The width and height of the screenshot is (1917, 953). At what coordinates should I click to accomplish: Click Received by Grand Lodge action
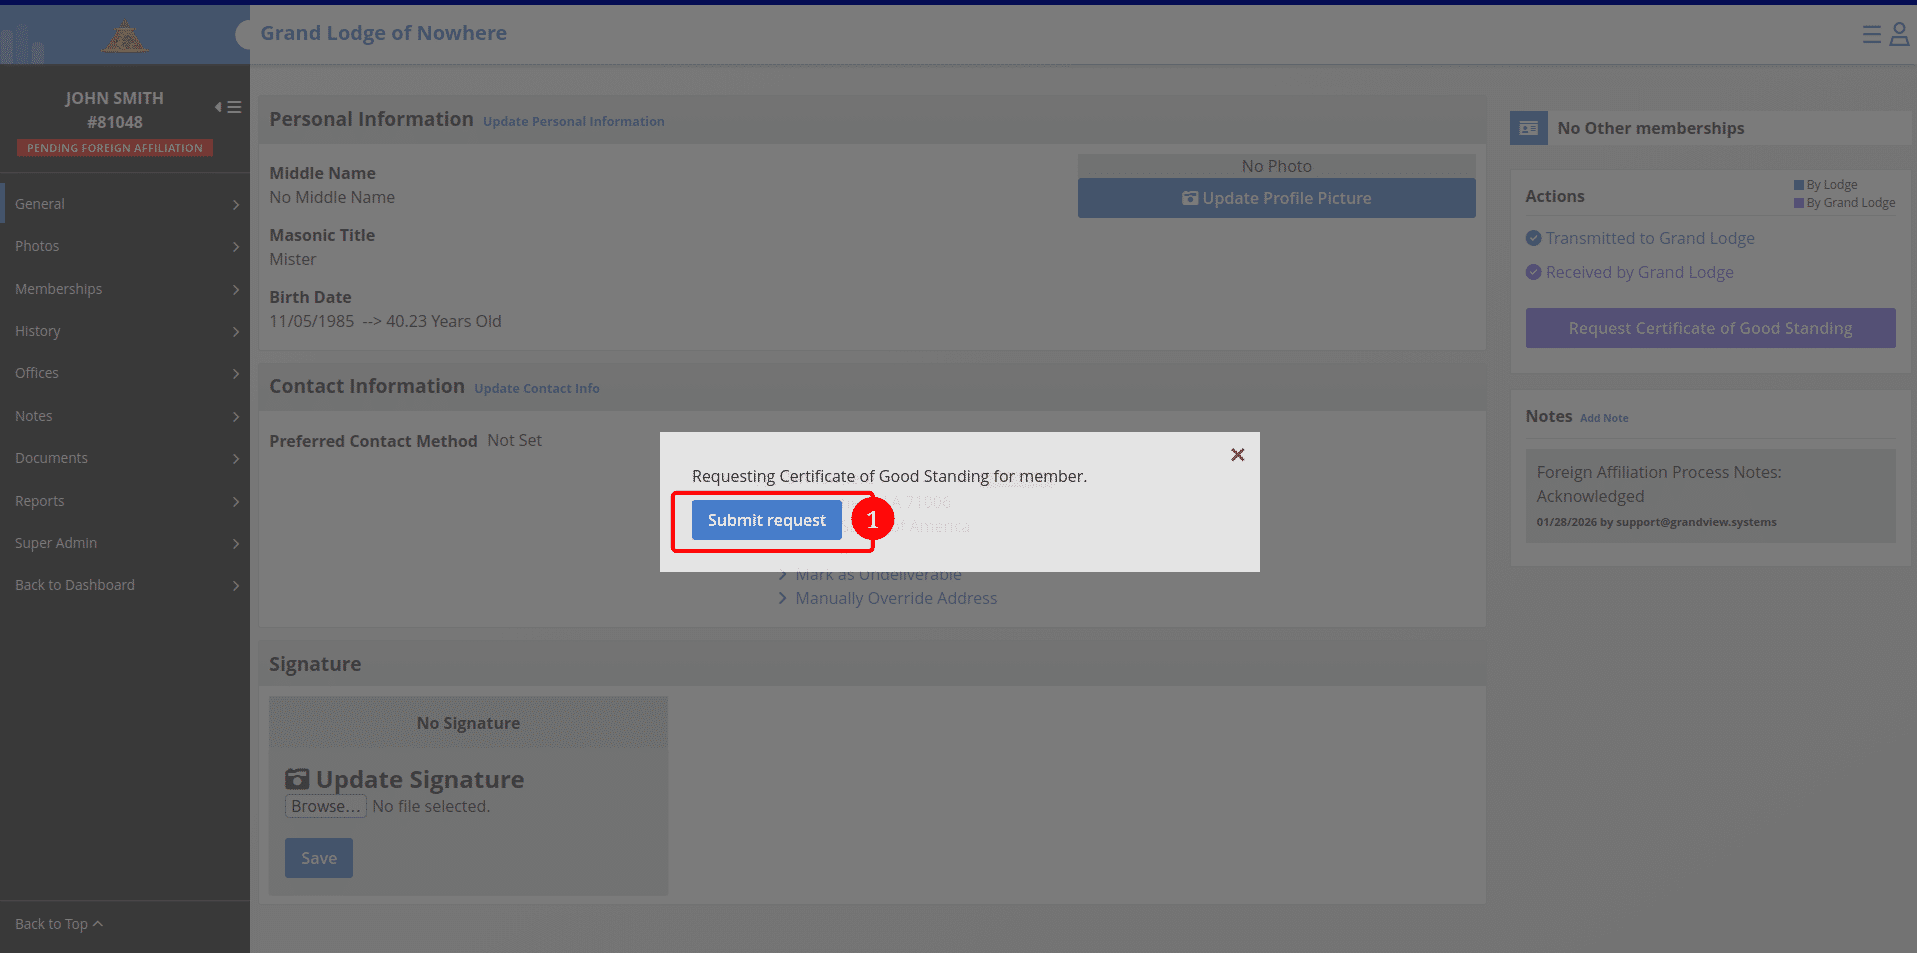tap(1640, 272)
